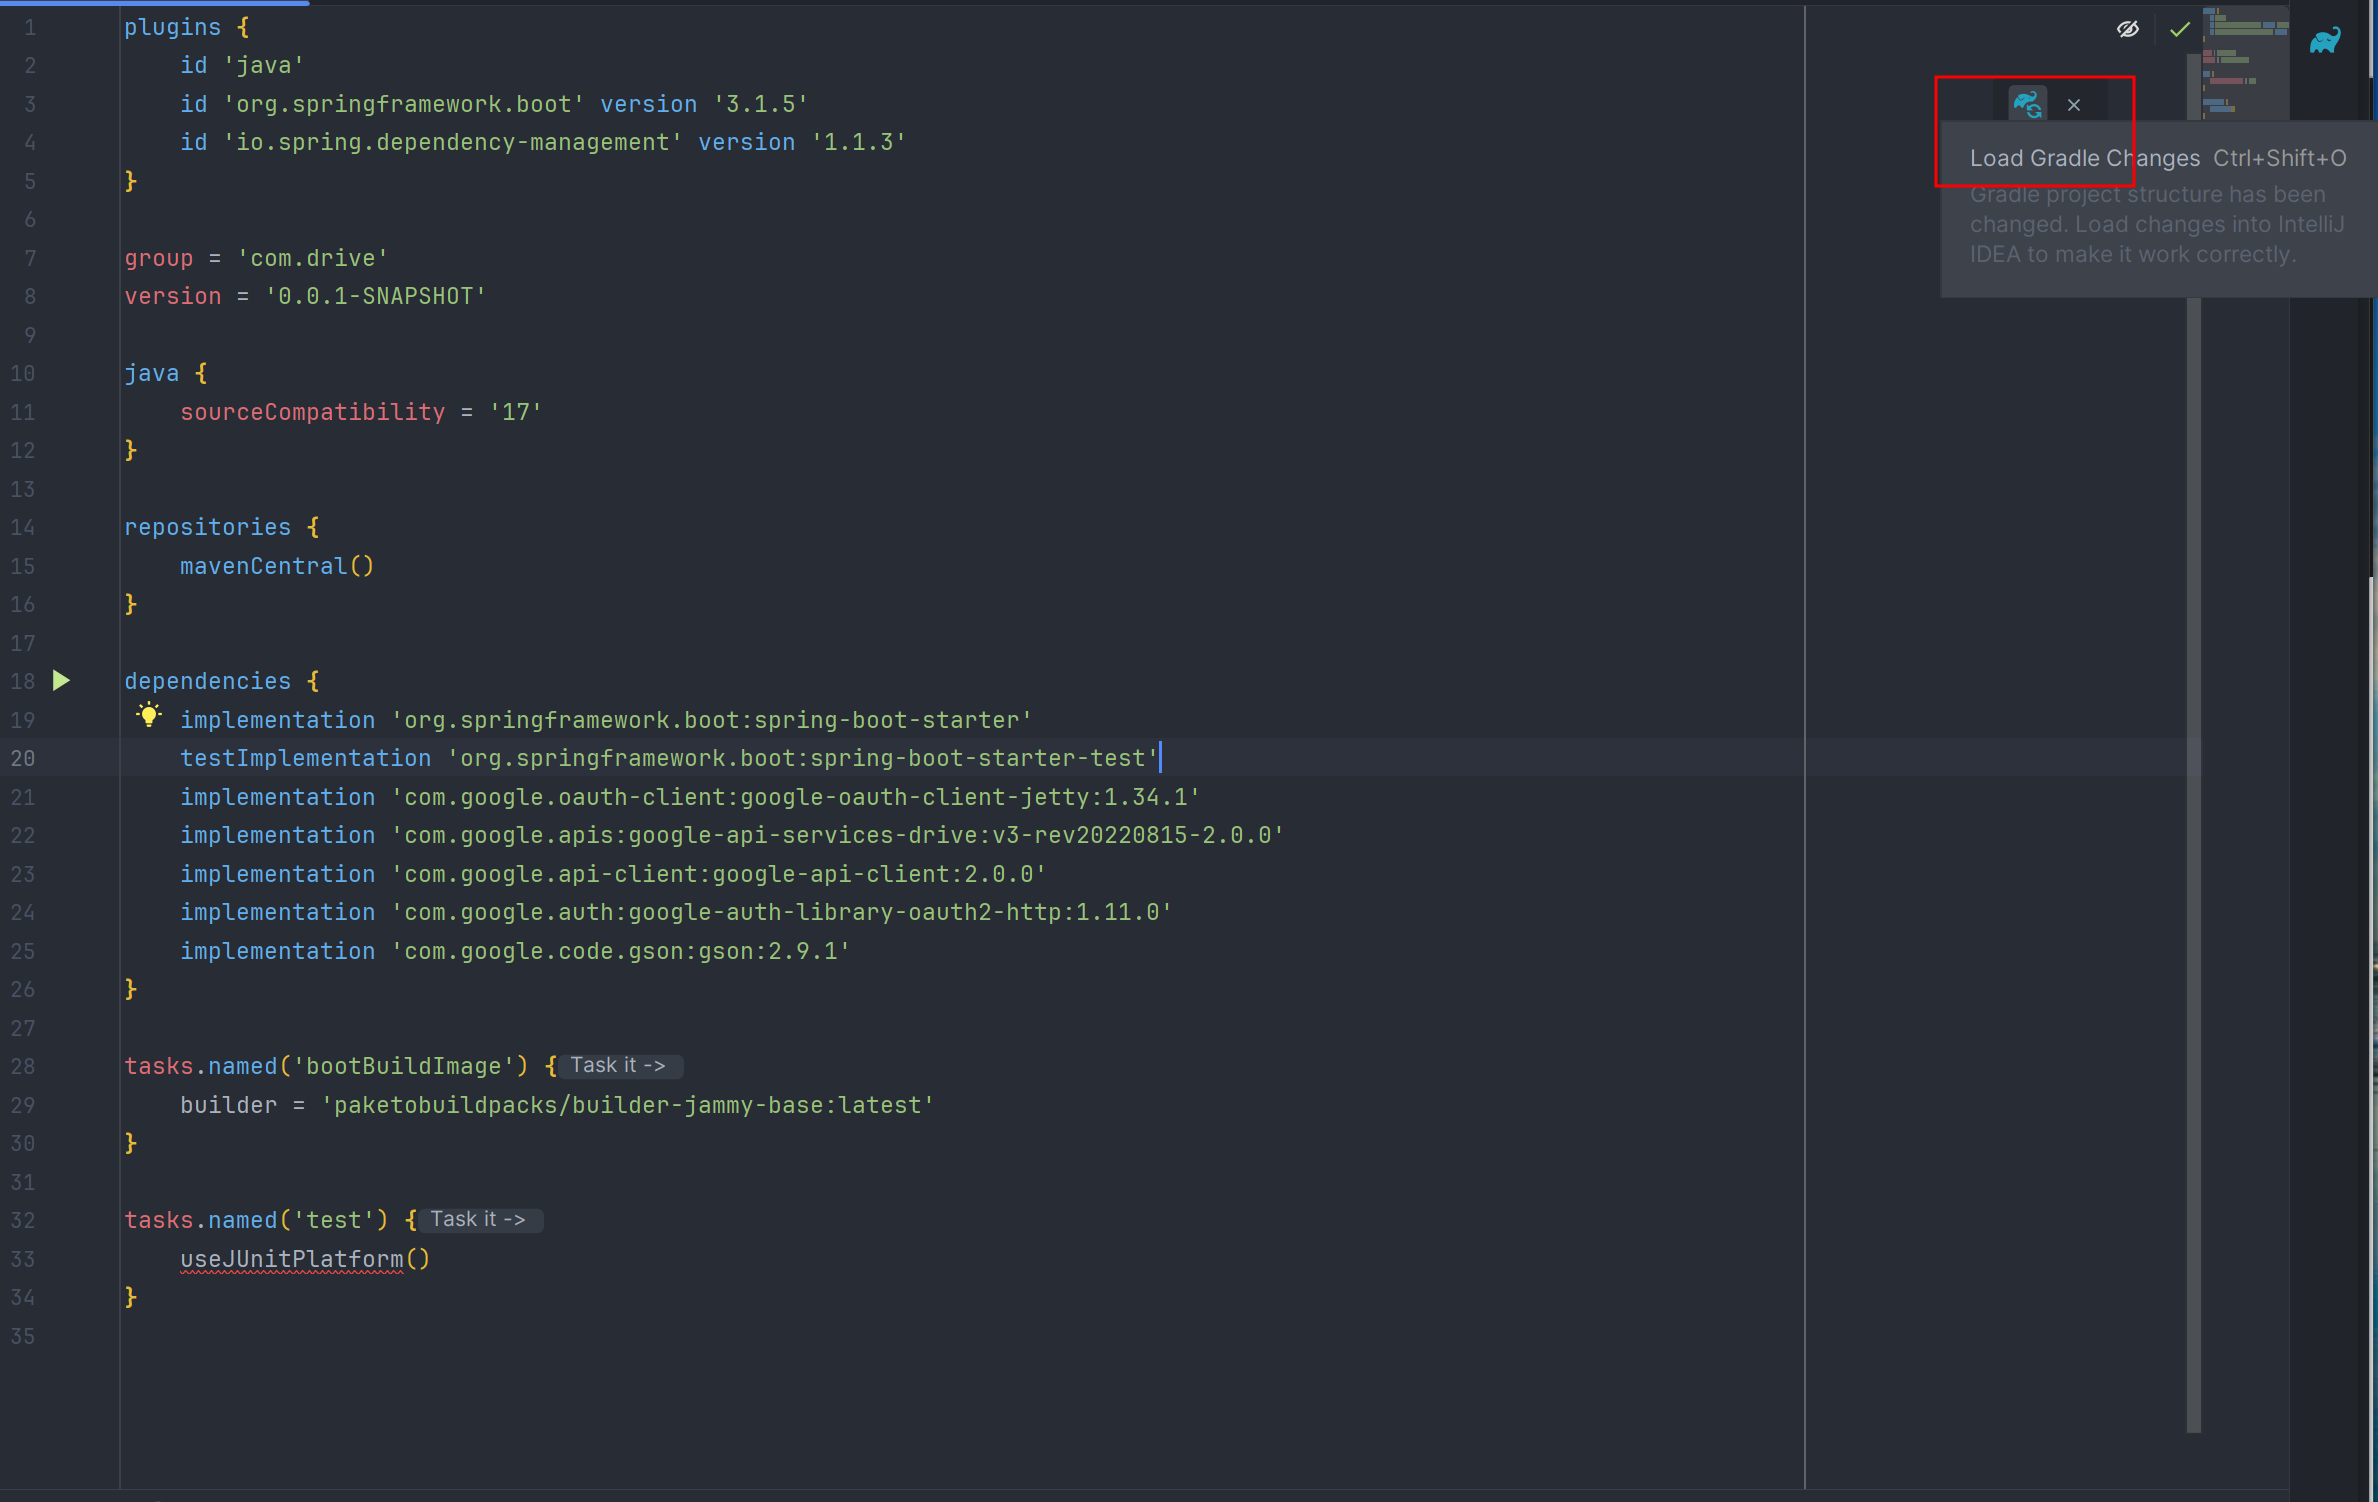Image resolution: width=2378 pixels, height=1502 pixels.
Task: Click line number 28 in the gutter
Action: [23, 1067]
